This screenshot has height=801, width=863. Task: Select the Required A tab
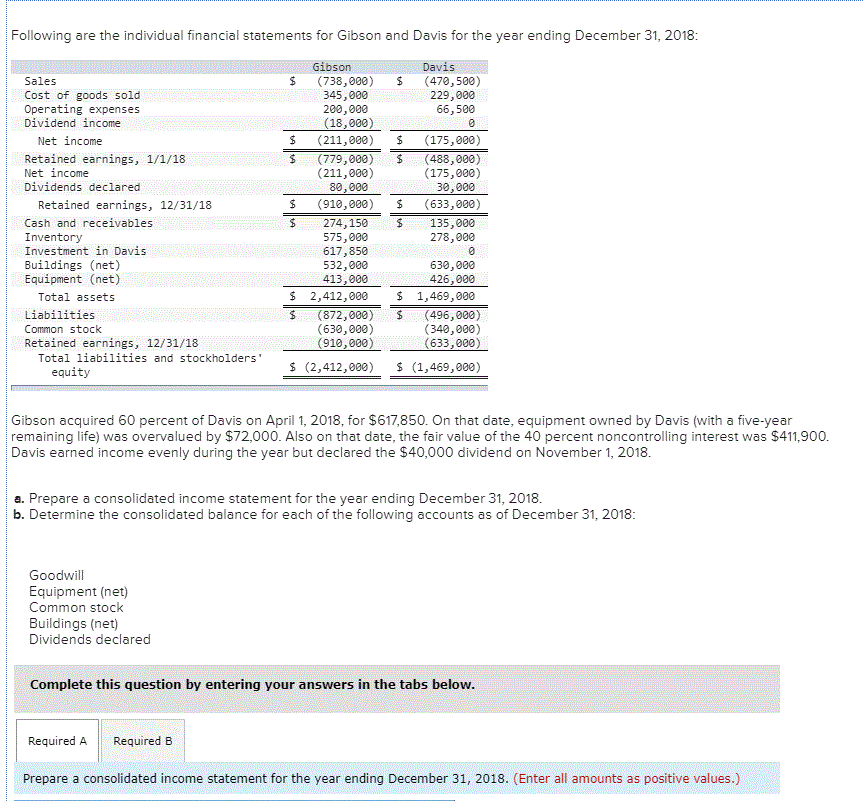[56, 741]
